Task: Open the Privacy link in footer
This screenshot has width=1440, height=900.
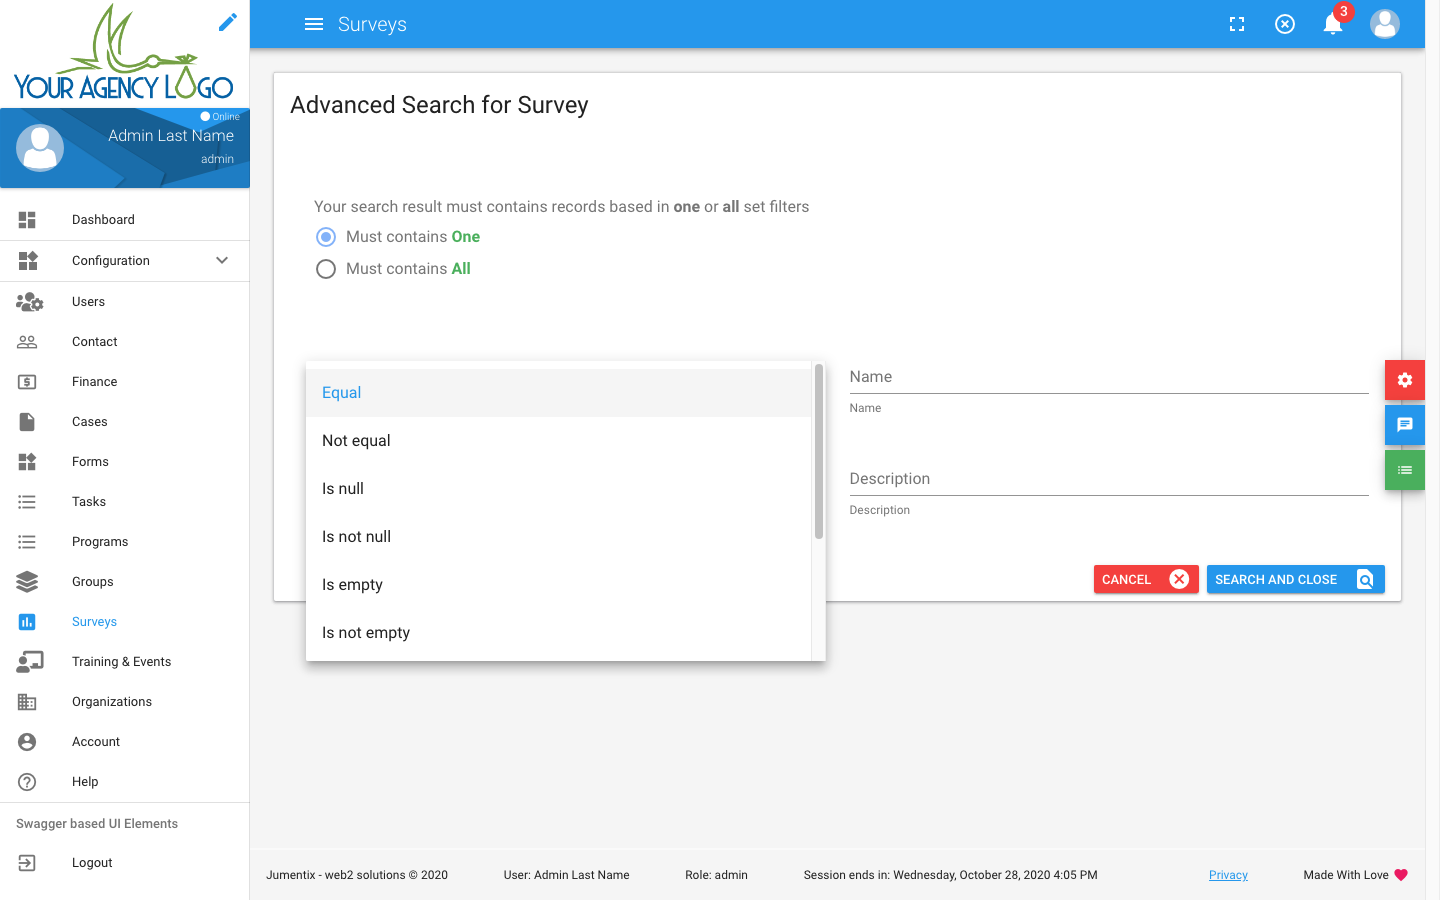Action: tap(1228, 875)
